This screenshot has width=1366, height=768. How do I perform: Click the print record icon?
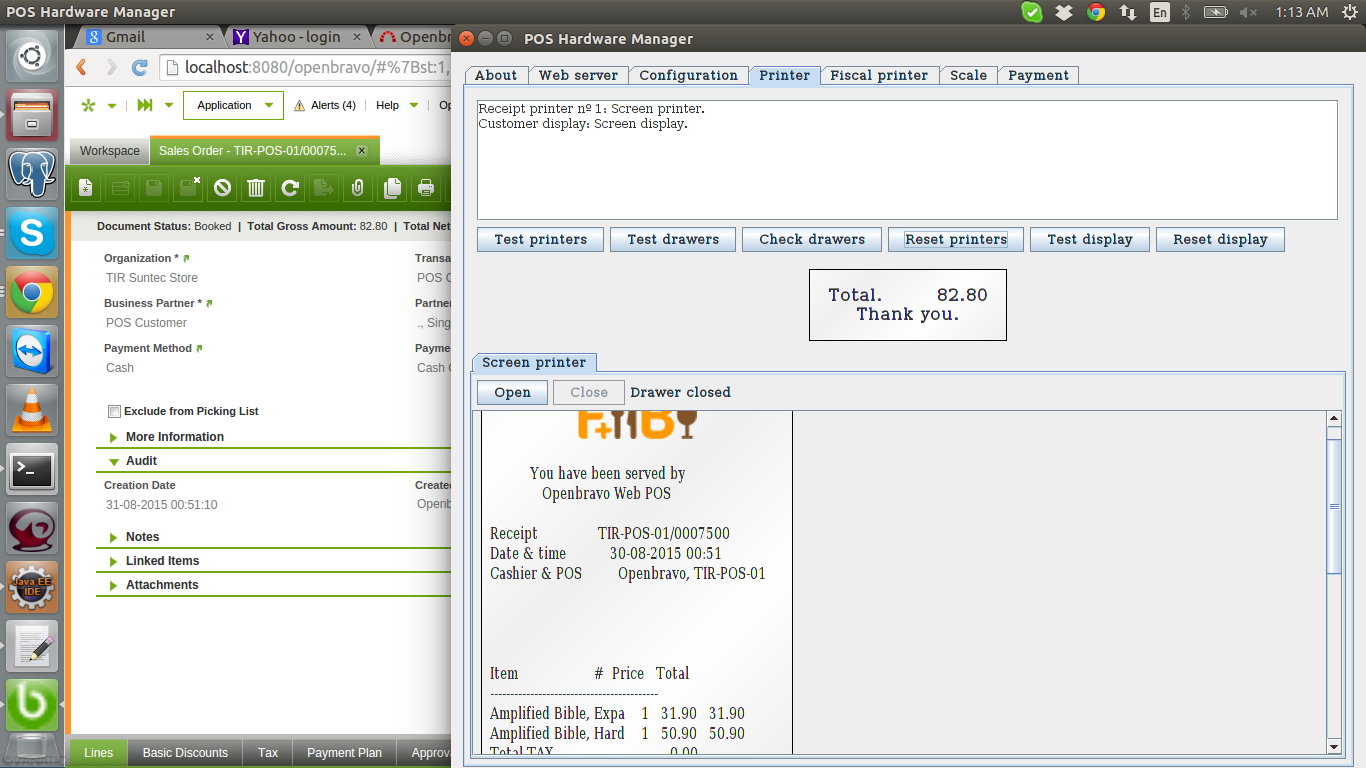click(x=426, y=187)
